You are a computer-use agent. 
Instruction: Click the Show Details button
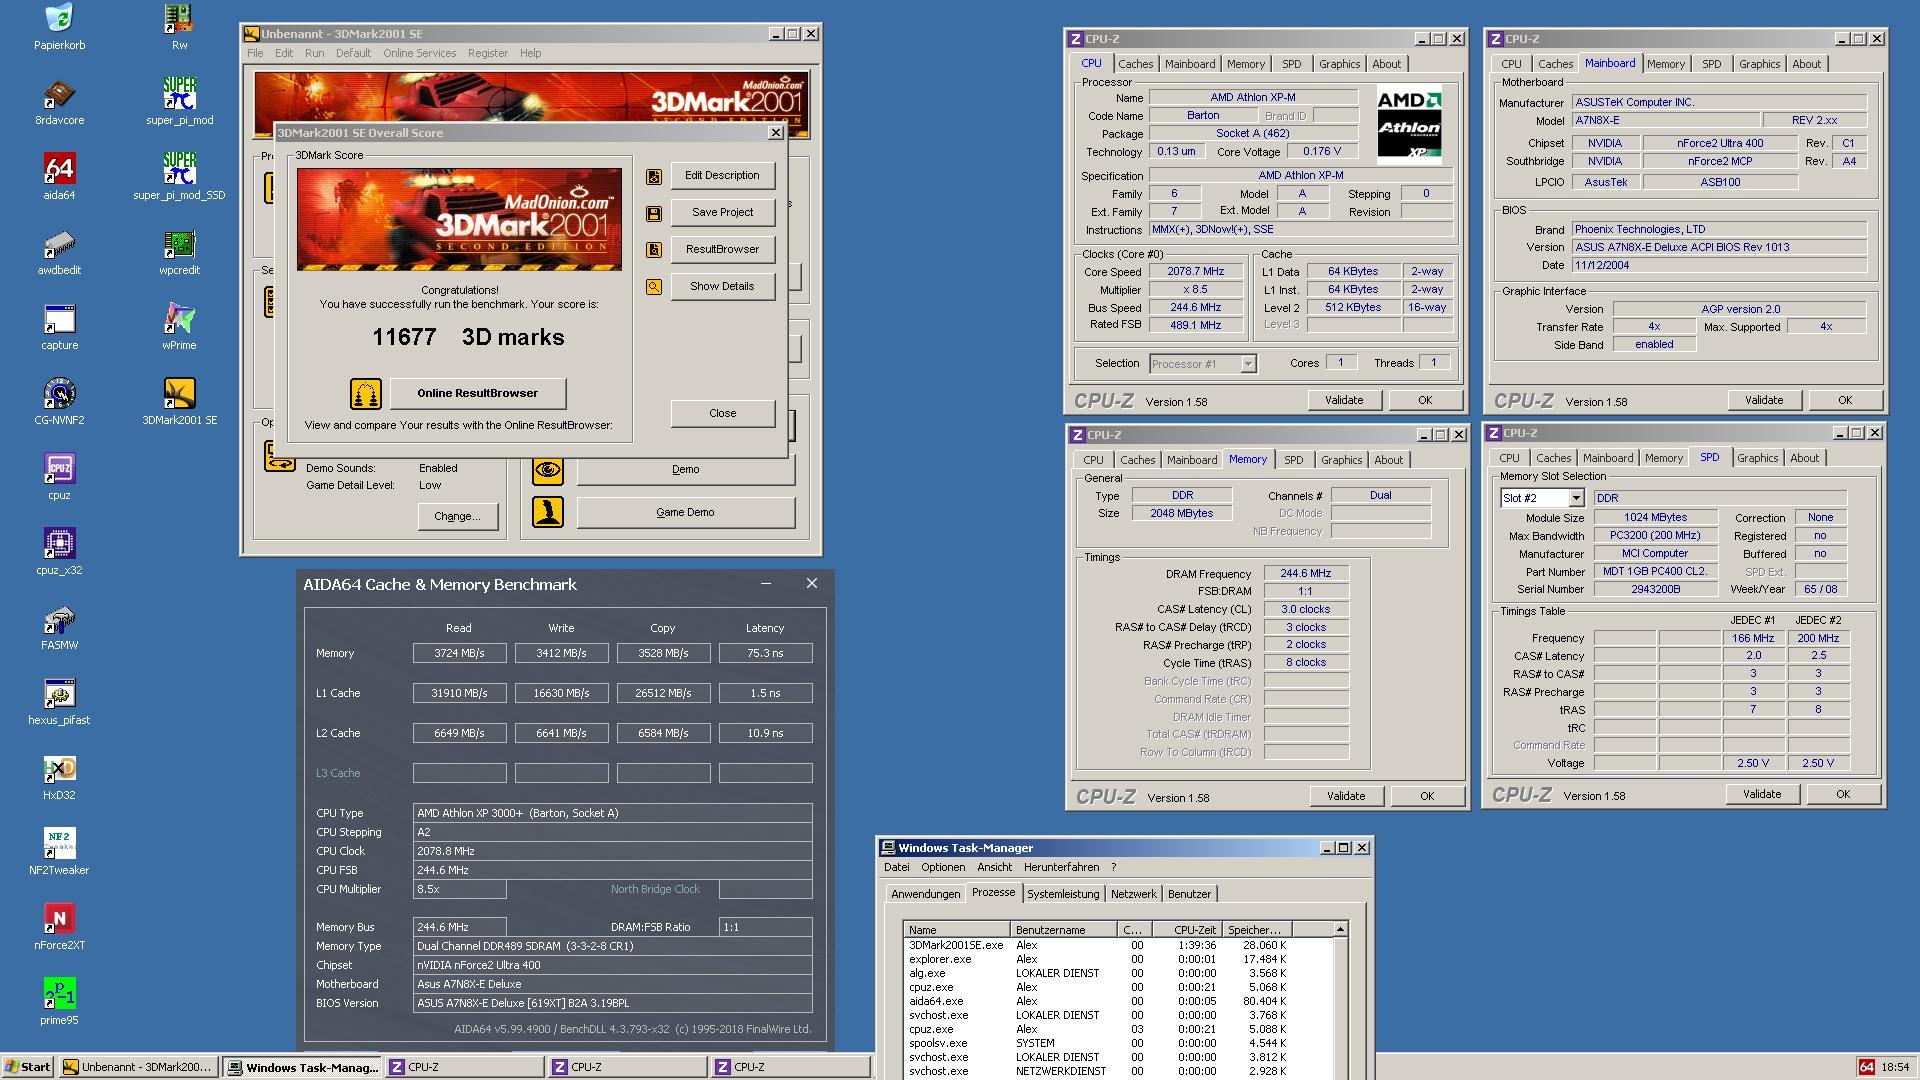point(722,287)
